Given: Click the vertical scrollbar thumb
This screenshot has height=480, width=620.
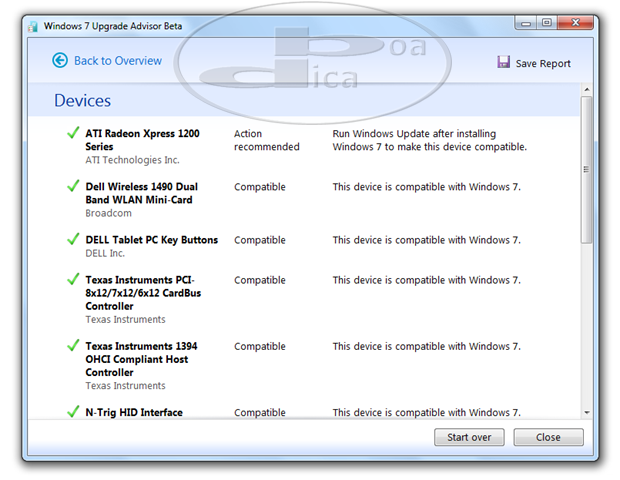Looking at the screenshot, I should [586, 170].
